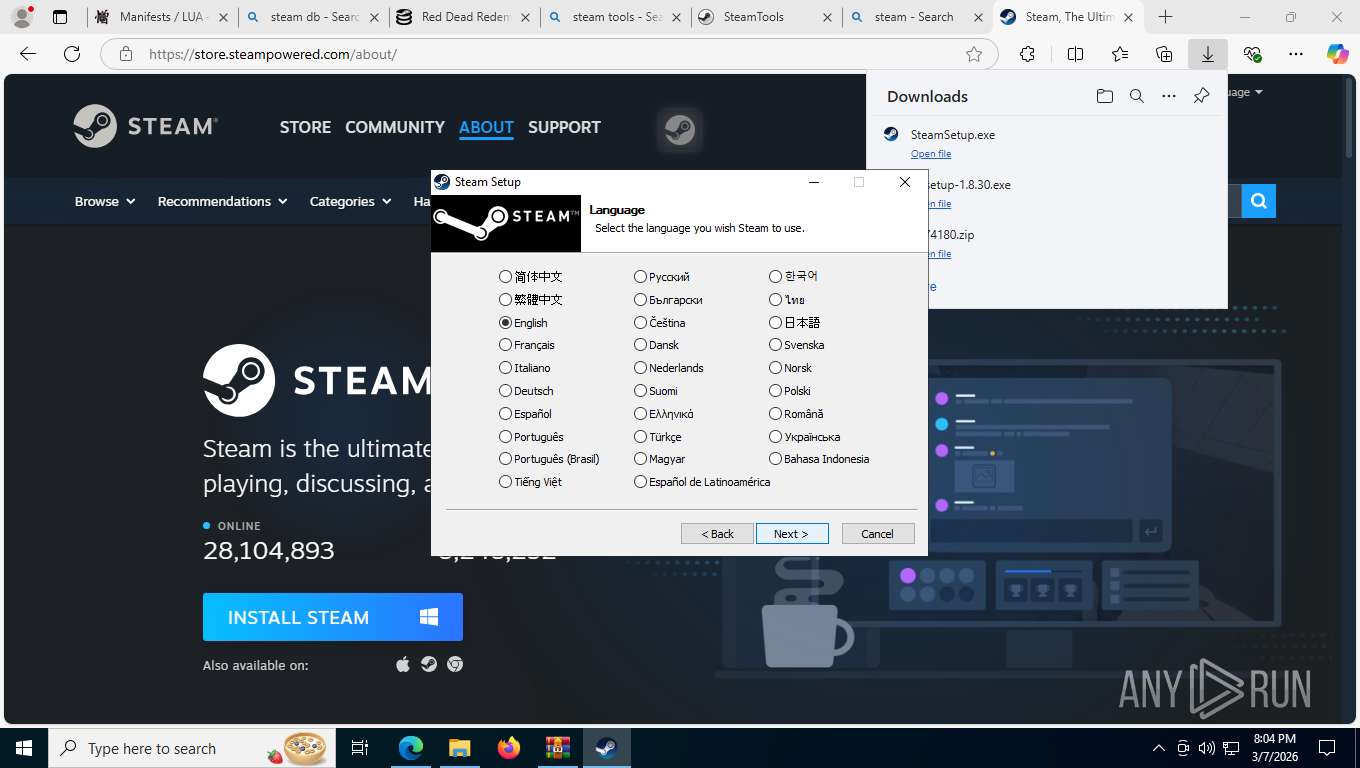Search downloads with magnifier icon

click(1137, 96)
